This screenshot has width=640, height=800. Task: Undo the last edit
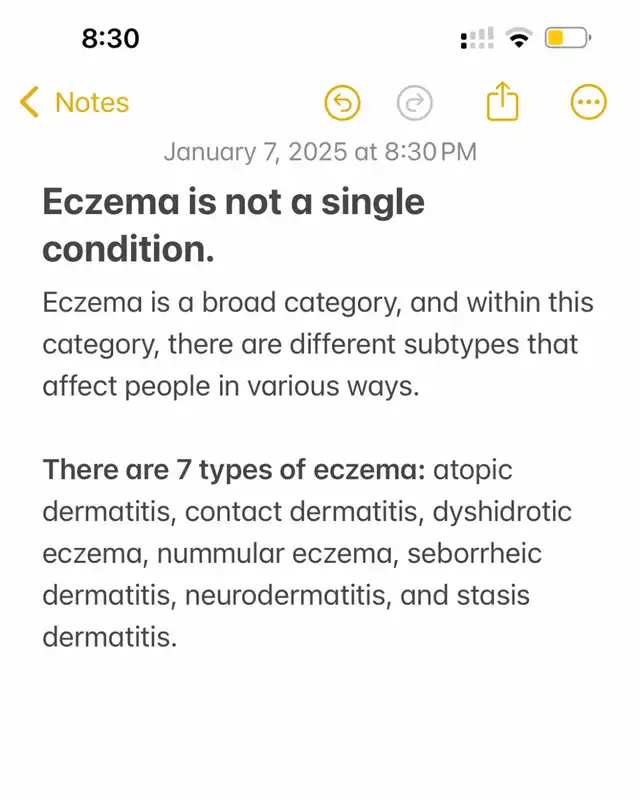pyautogui.click(x=342, y=102)
